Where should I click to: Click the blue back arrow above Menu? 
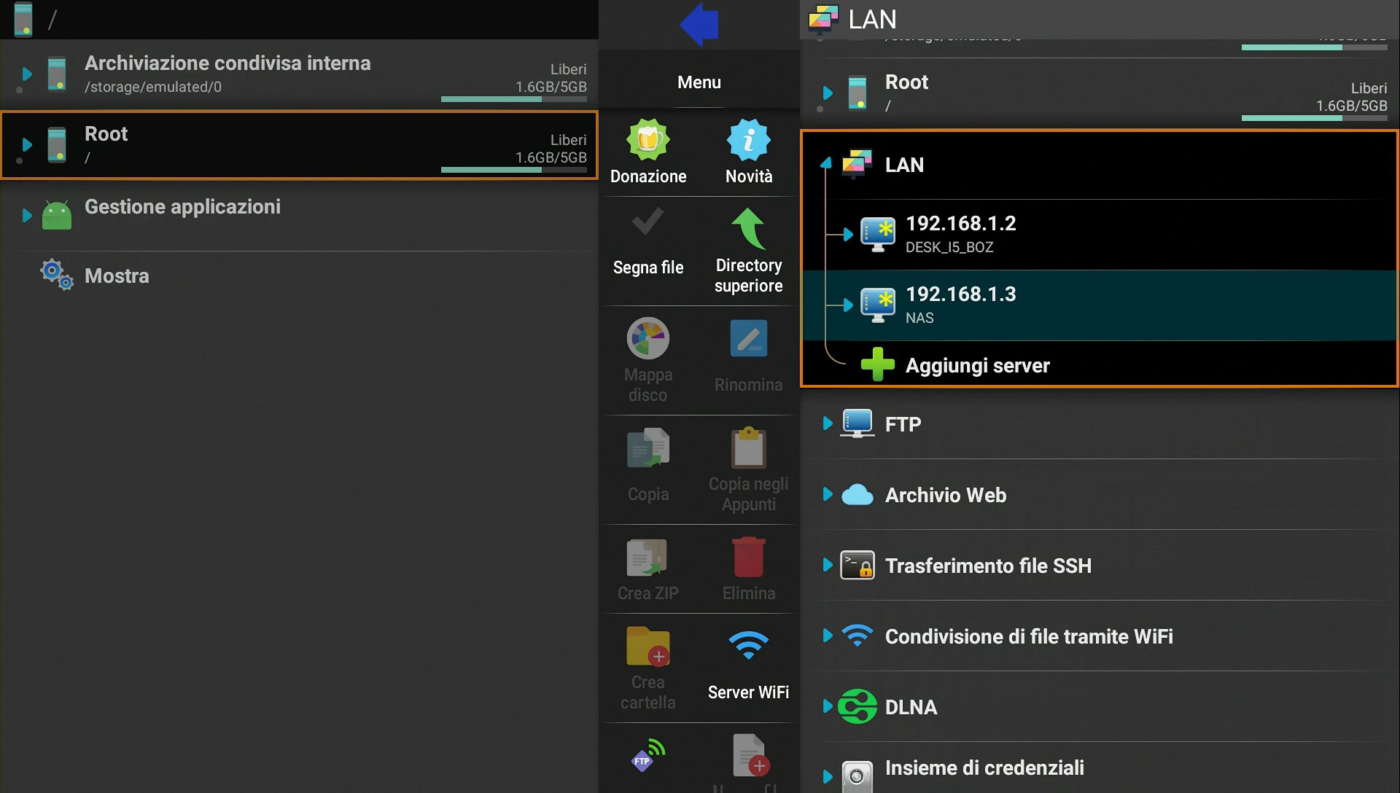pos(699,24)
